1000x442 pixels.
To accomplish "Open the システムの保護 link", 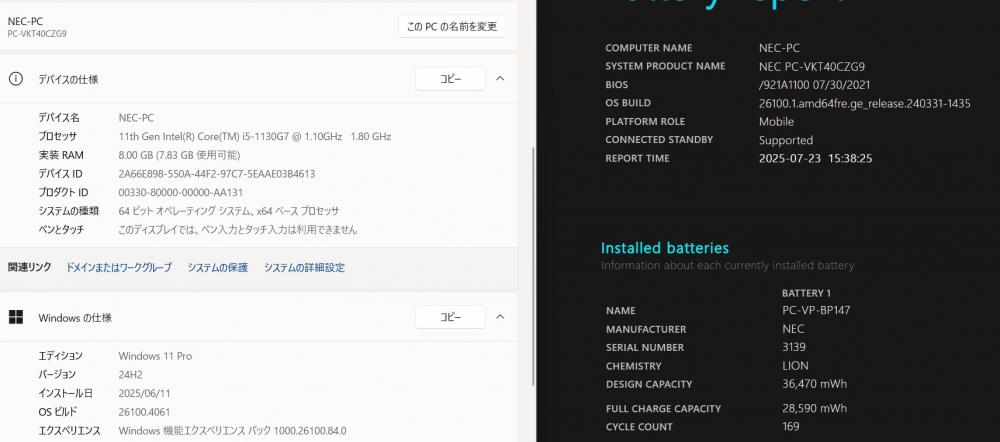I will [217, 268].
